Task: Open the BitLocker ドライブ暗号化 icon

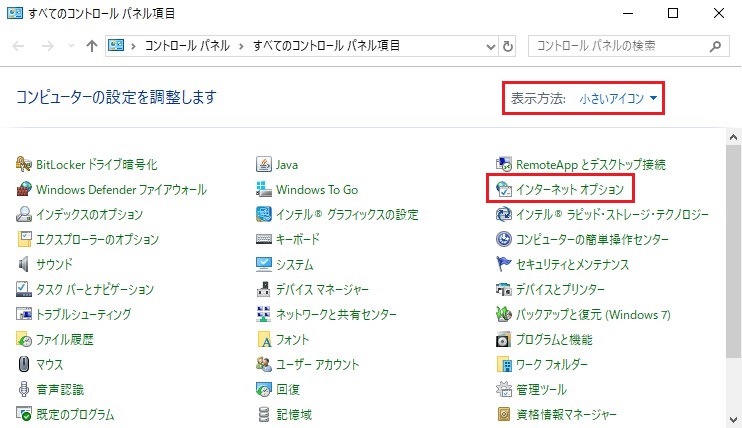Action: pyautogui.click(x=24, y=164)
